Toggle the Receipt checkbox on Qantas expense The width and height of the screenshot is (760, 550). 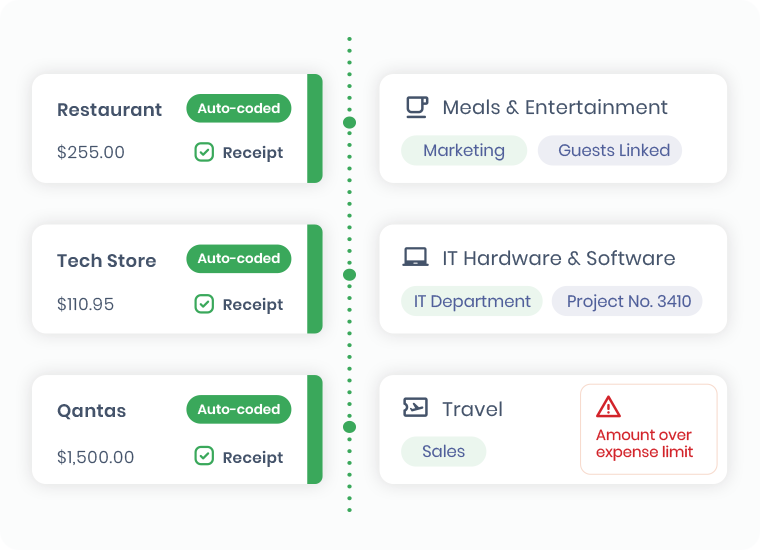[204, 456]
